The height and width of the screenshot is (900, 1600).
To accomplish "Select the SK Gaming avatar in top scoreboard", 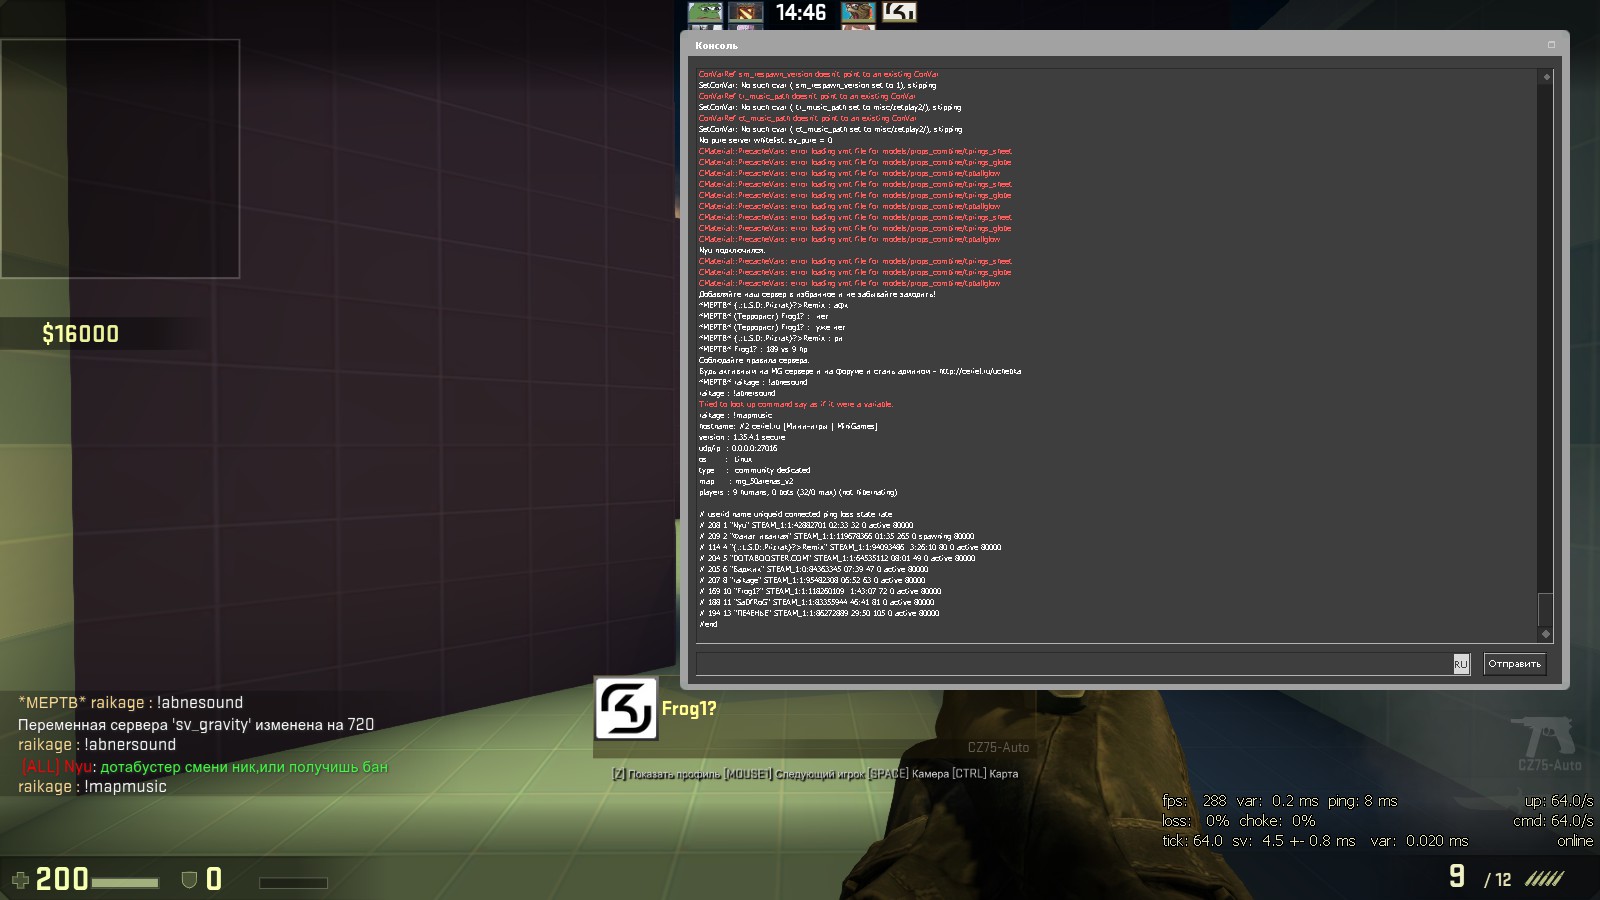I will point(899,12).
